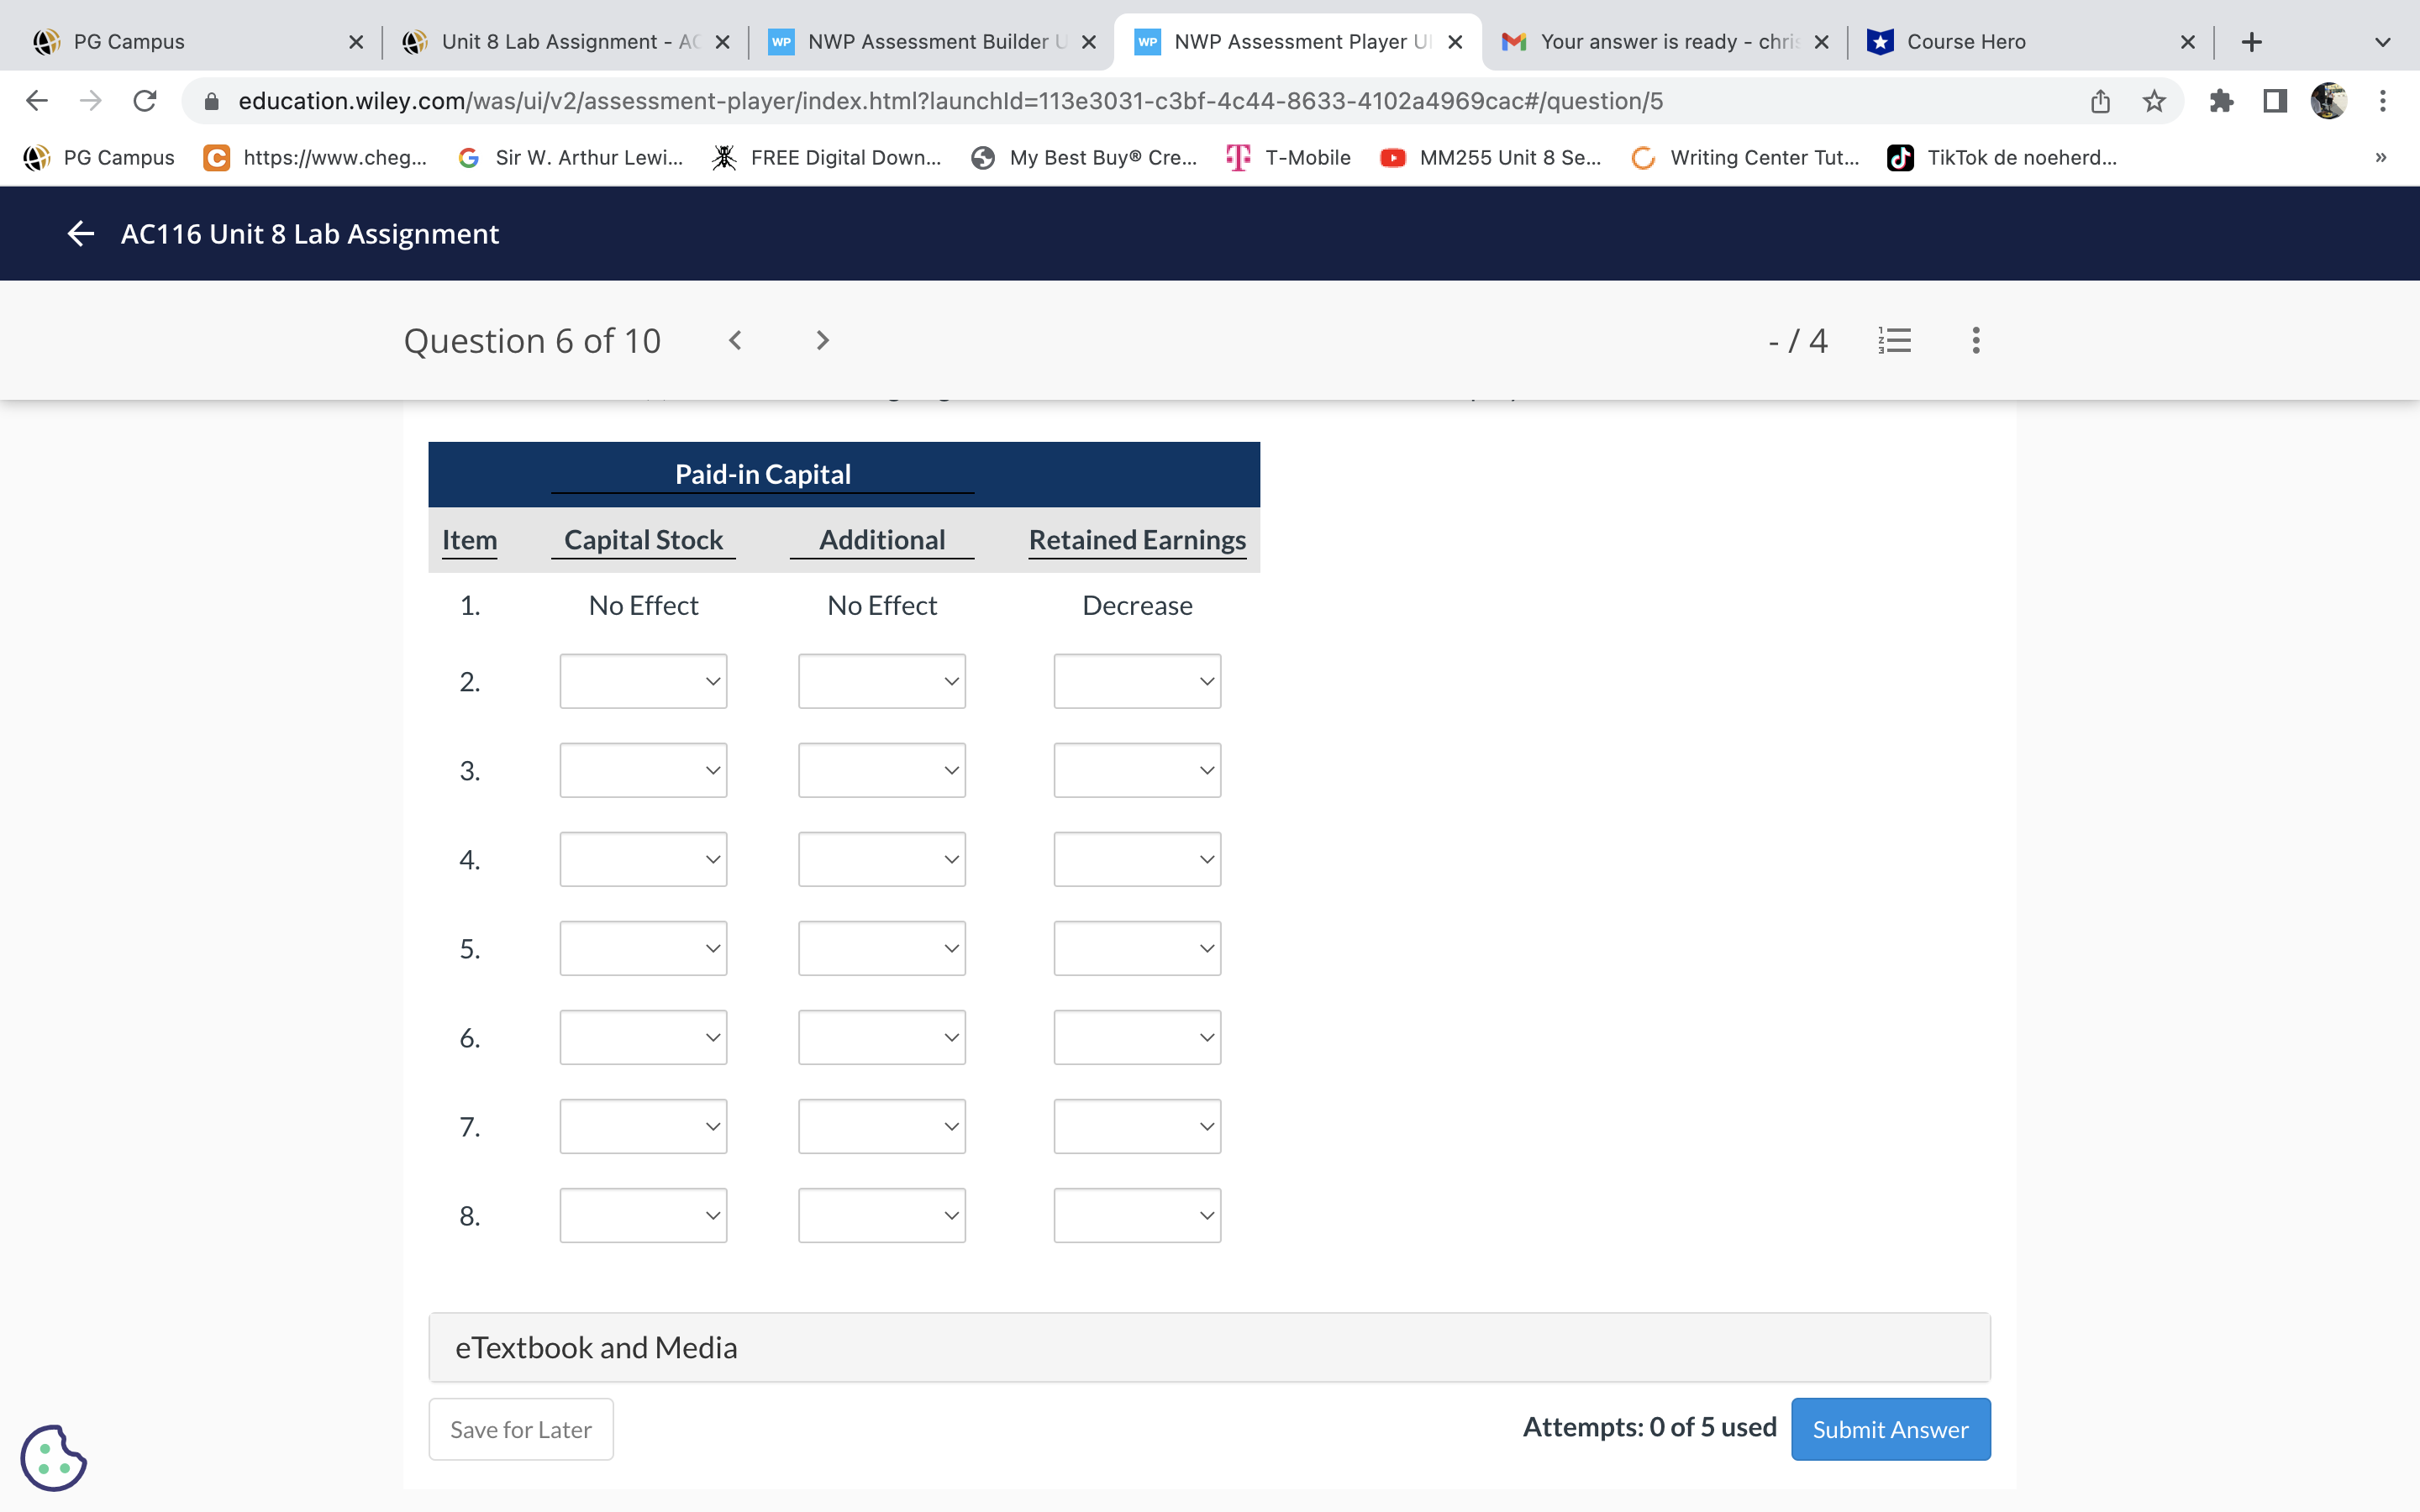Click the back arrow beside AC116 Unit 8 Lab Assignment
Image resolution: width=2420 pixels, height=1512 pixels.
pyautogui.click(x=80, y=233)
